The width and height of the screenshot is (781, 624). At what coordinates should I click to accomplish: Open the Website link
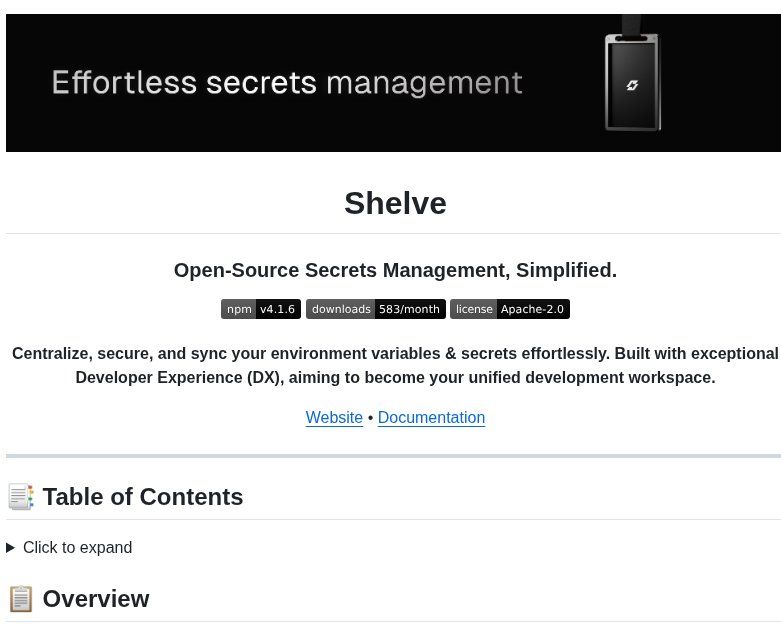pyautogui.click(x=334, y=418)
